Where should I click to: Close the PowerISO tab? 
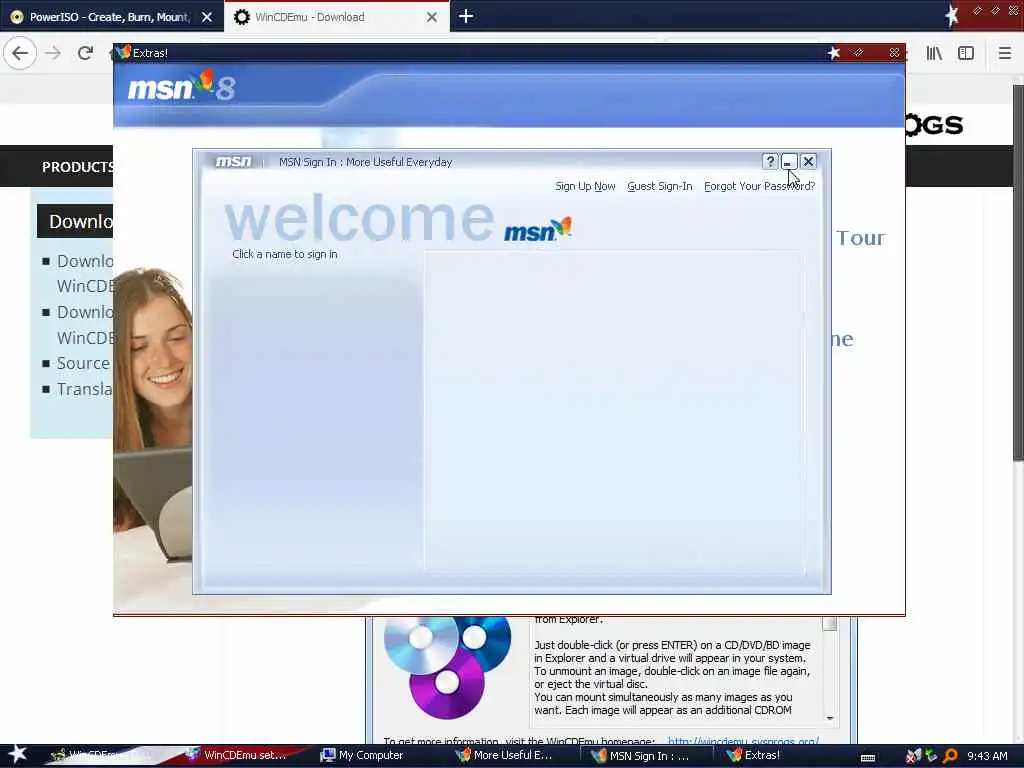click(207, 17)
